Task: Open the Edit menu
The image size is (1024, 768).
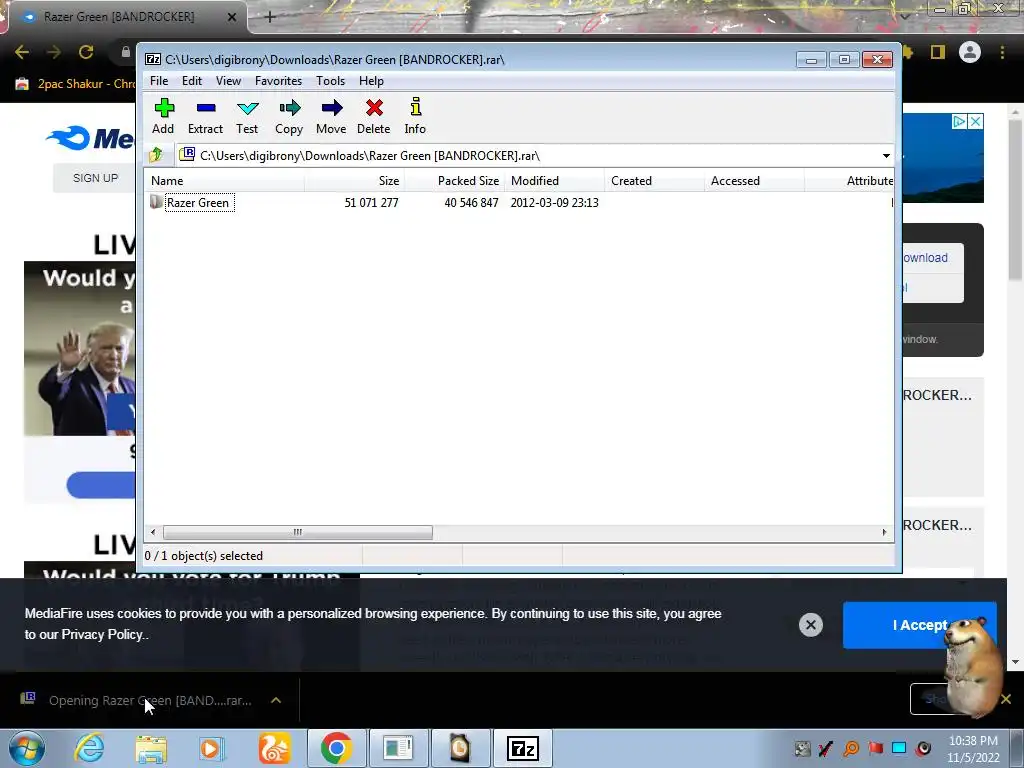Action: click(x=191, y=81)
